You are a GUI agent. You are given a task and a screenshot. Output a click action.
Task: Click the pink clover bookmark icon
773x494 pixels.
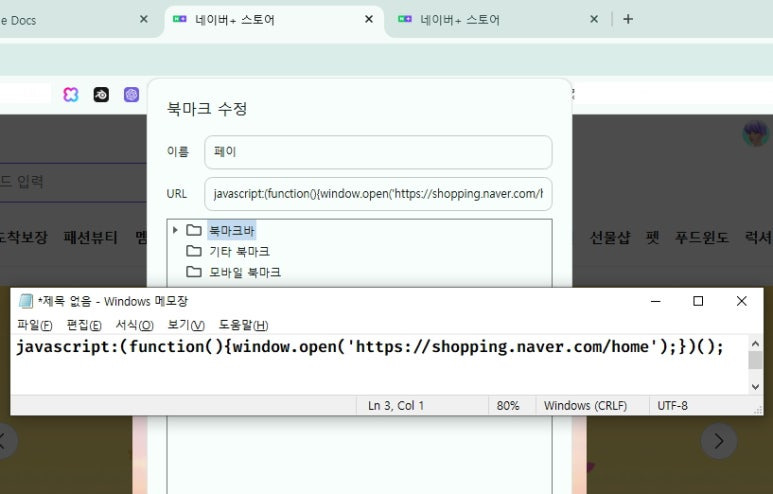coord(70,94)
